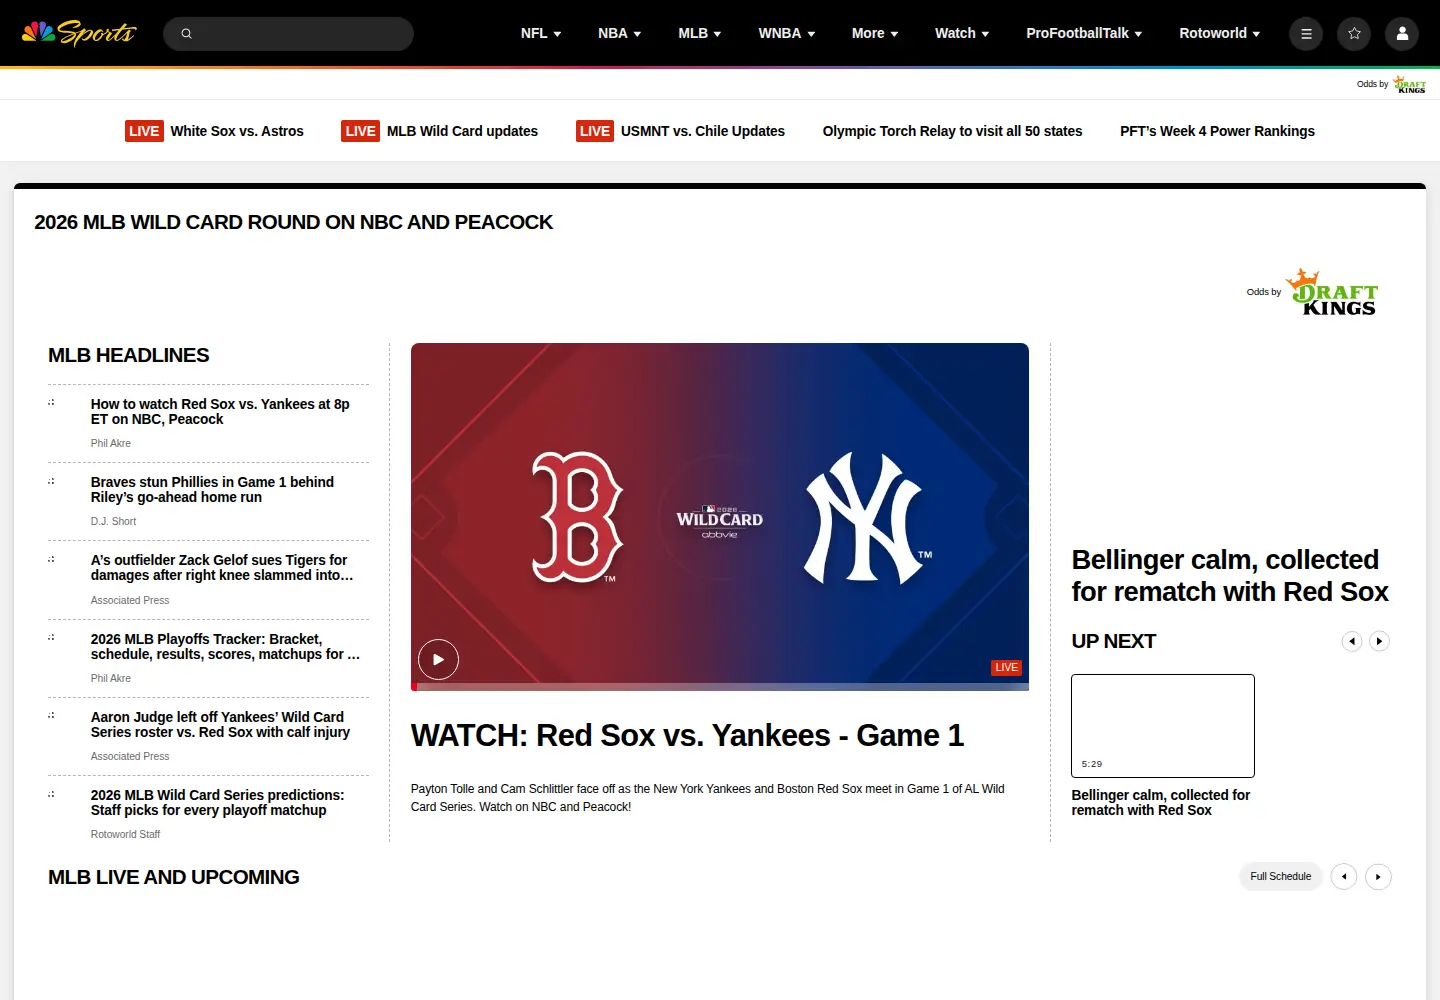Viewport: 1440px width, 1000px height.
Task: Open the user profile icon
Action: tap(1402, 34)
